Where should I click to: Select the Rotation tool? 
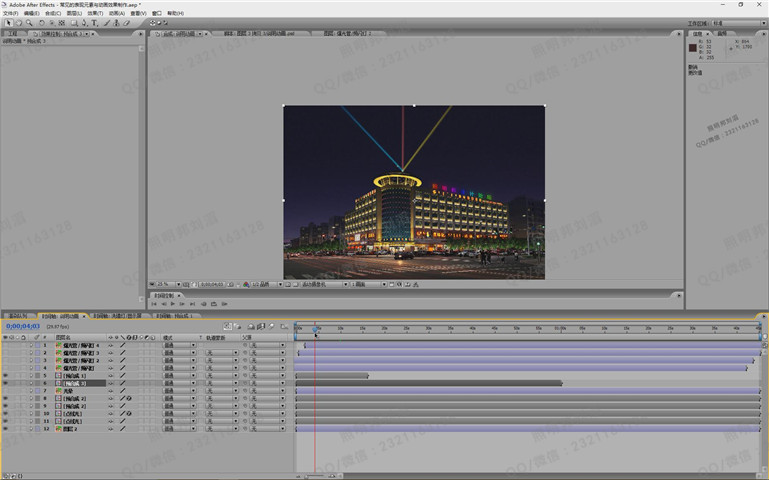pyautogui.click(x=42, y=23)
